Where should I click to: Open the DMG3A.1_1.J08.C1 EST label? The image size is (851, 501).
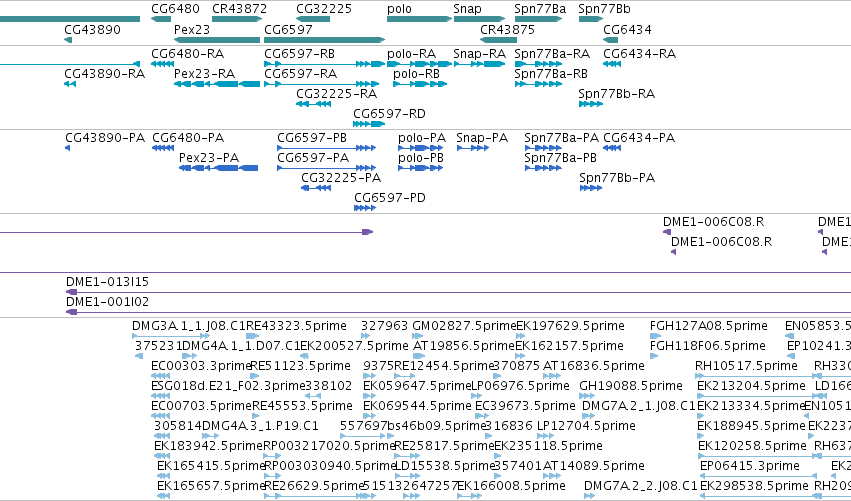[x=189, y=326]
